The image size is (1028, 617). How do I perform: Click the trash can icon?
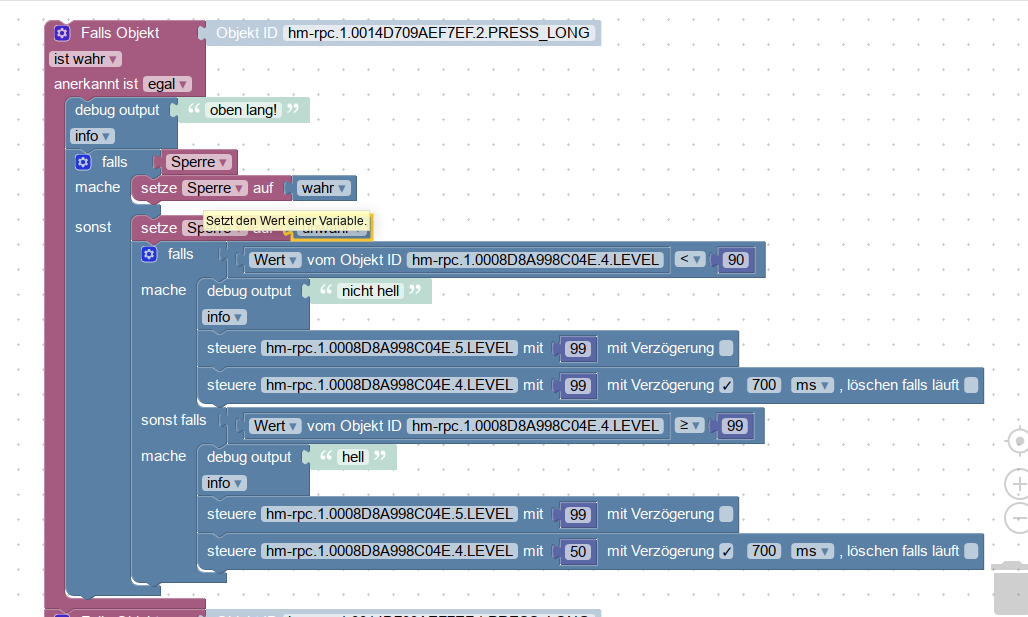pos(1012,587)
